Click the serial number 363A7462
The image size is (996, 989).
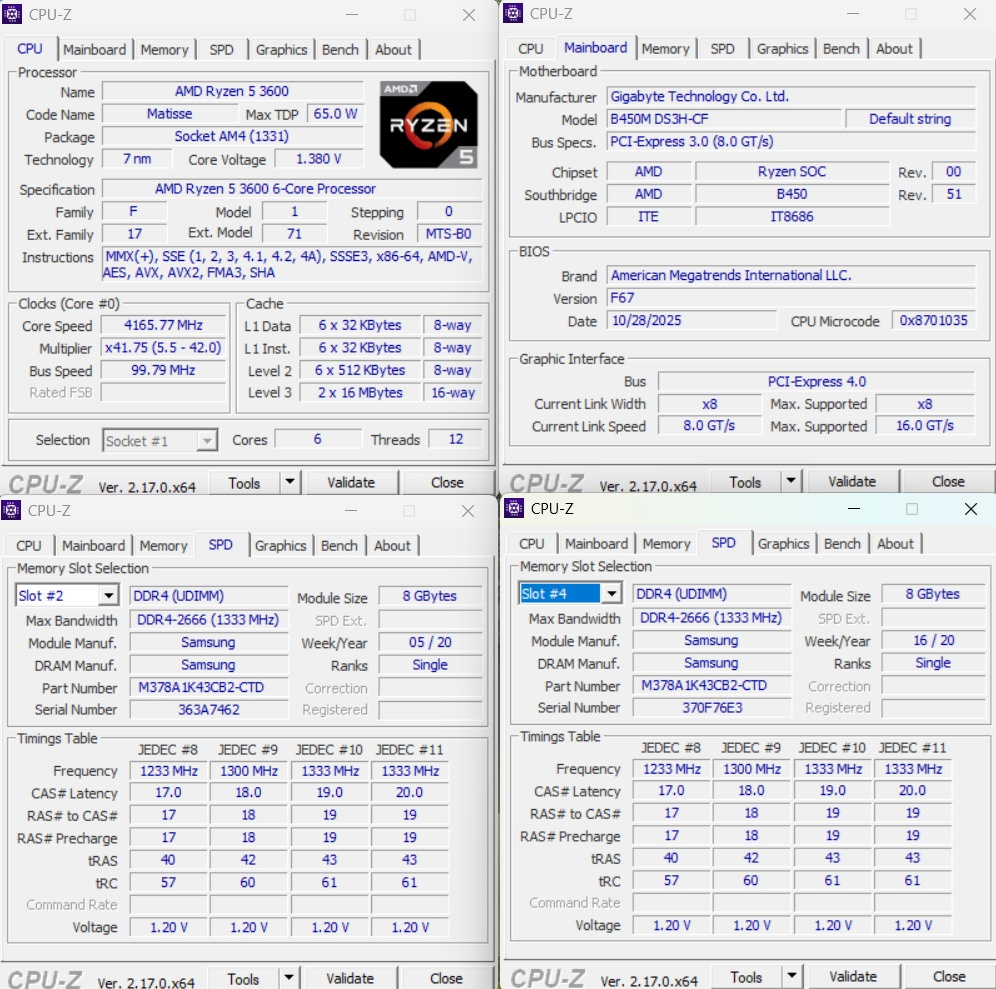click(x=209, y=710)
